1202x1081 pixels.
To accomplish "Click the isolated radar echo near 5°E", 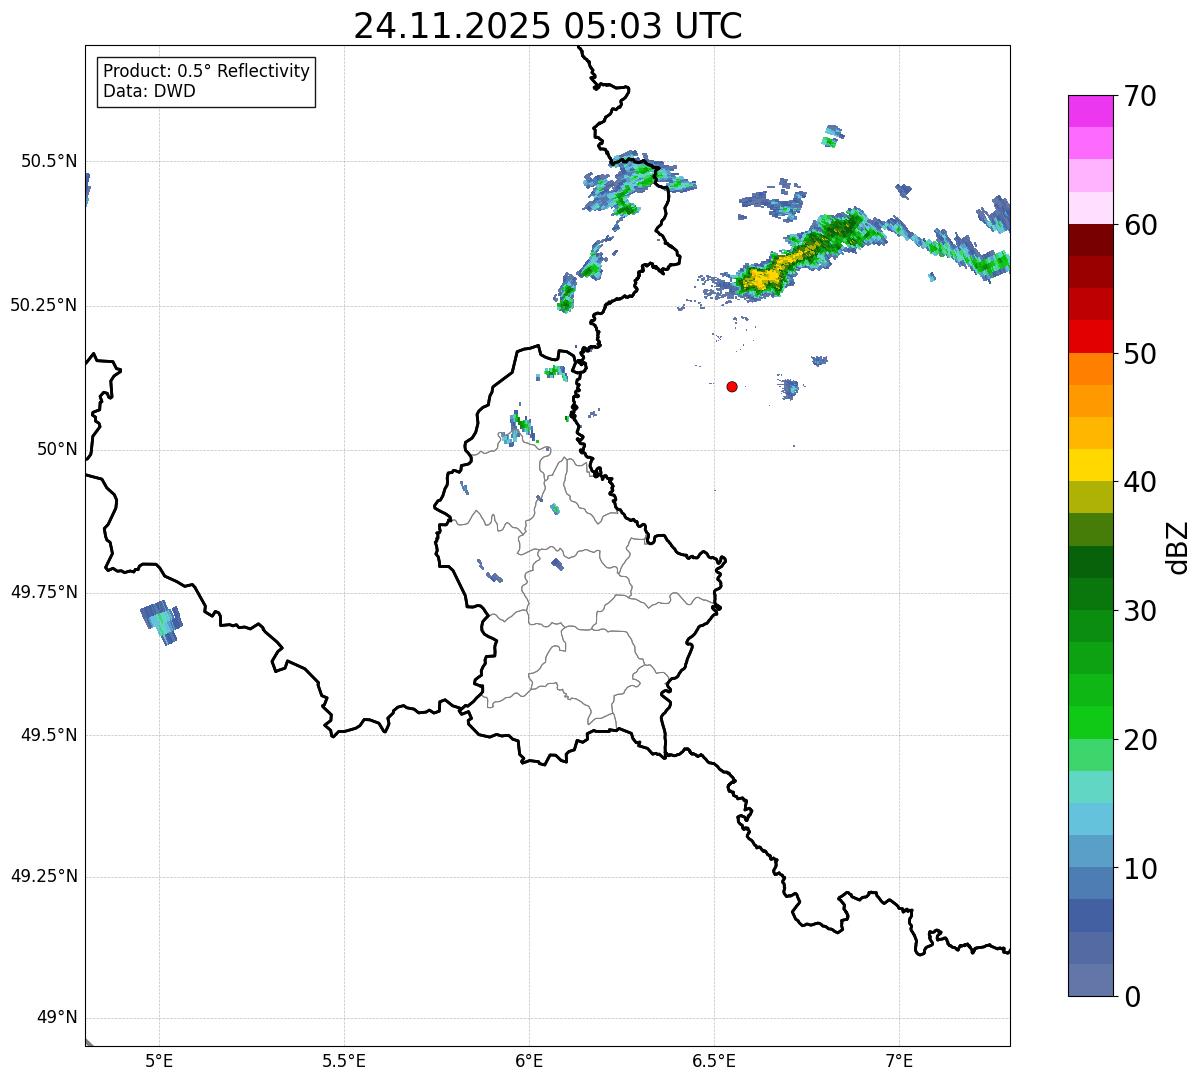I will click(162, 623).
